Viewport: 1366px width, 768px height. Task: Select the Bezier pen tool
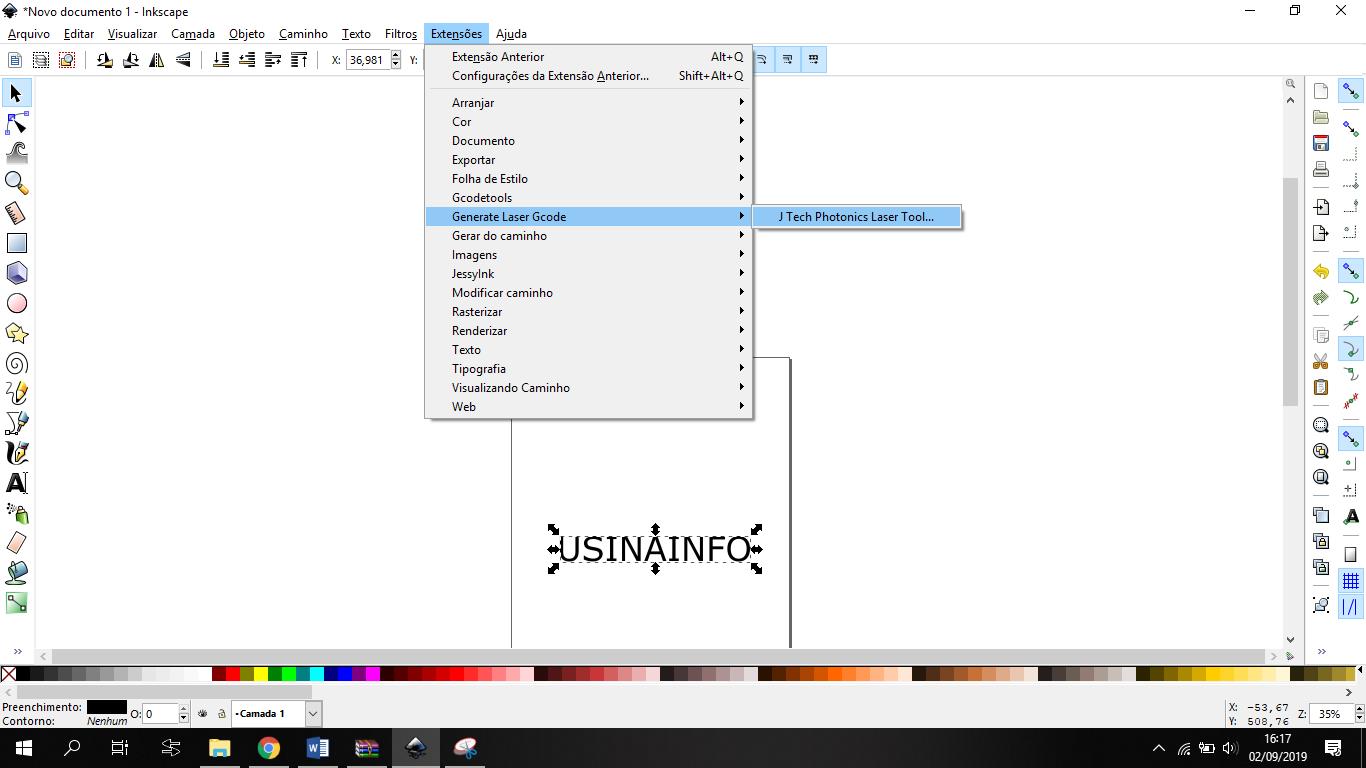tap(16, 423)
